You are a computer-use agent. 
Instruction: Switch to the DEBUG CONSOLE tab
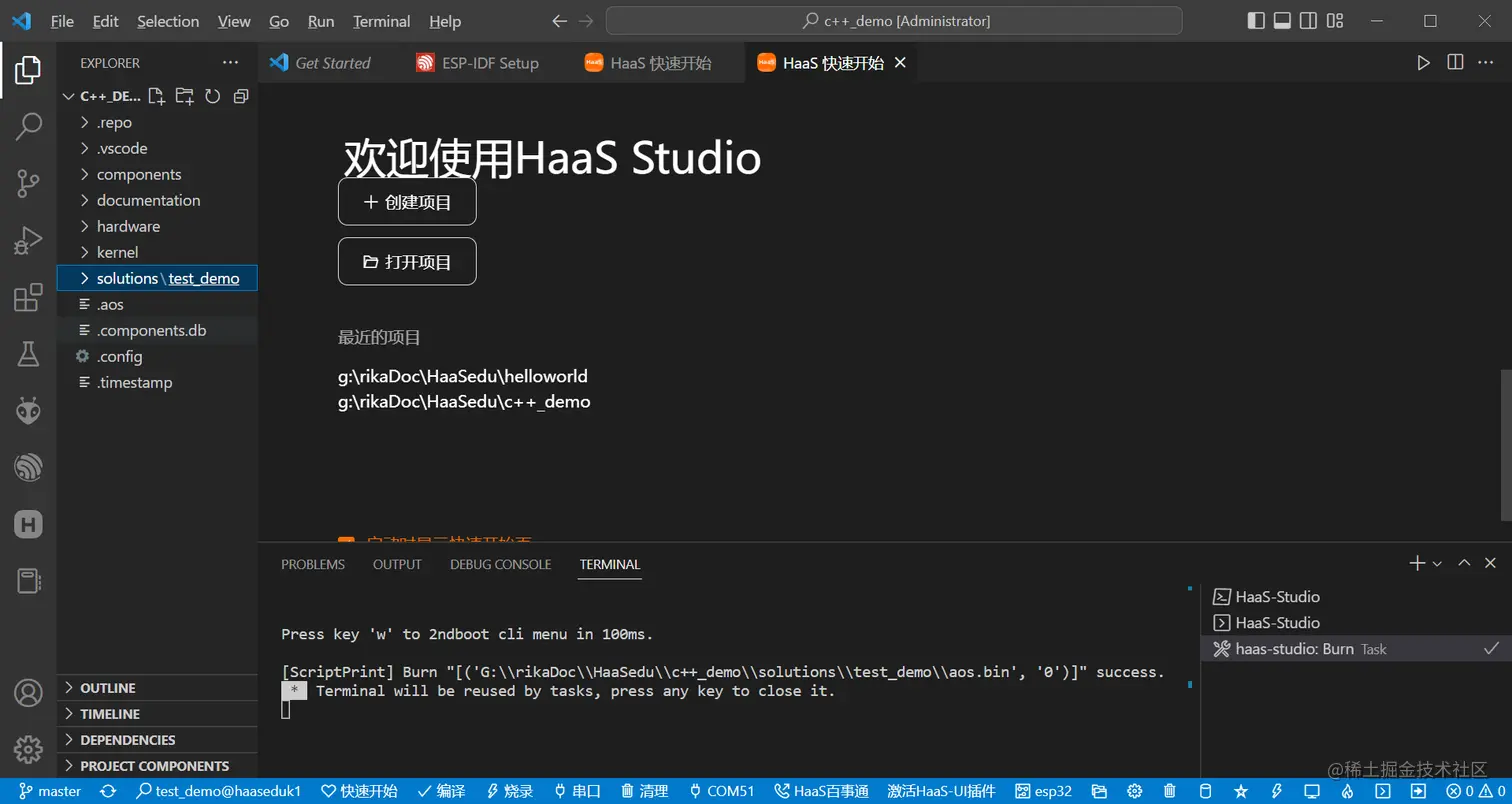tap(500, 565)
